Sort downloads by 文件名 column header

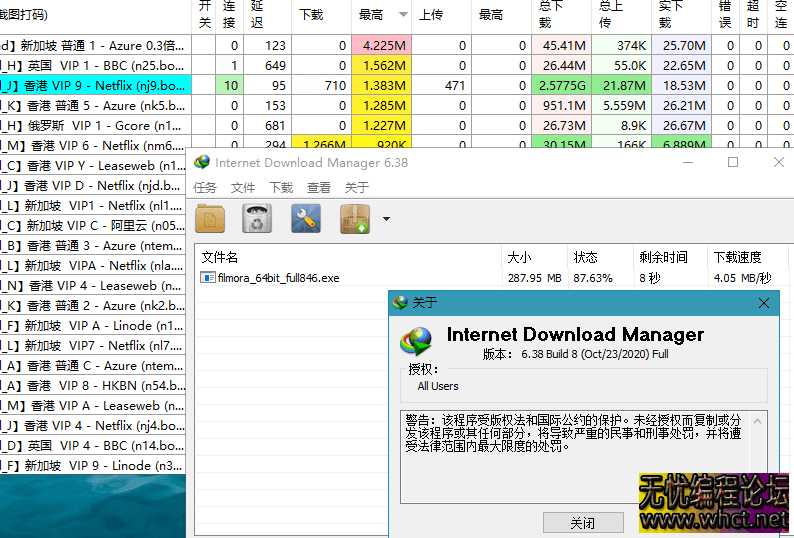coord(220,257)
